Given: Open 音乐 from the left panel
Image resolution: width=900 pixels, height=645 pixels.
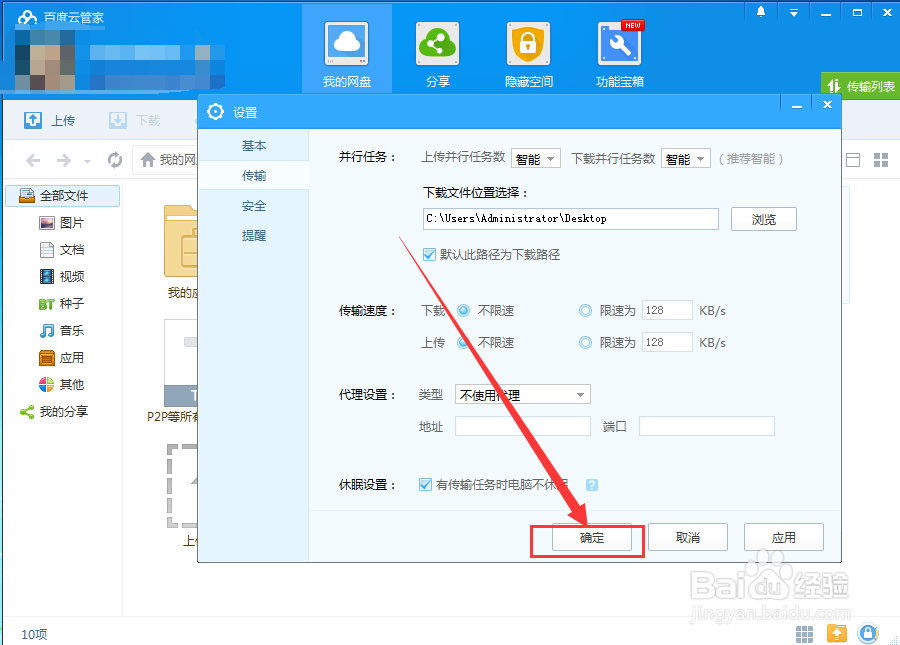Looking at the screenshot, I should [x=63, y=330].
